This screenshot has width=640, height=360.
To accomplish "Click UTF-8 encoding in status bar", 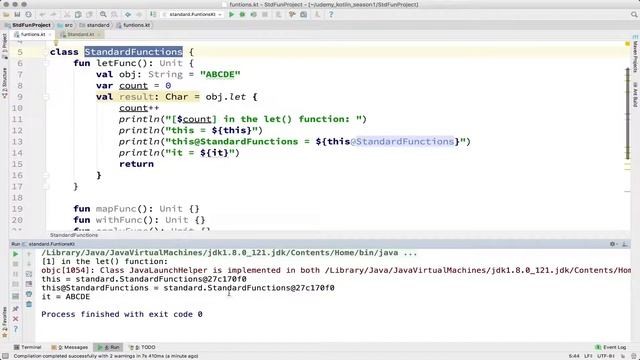I will coord(606,356).
